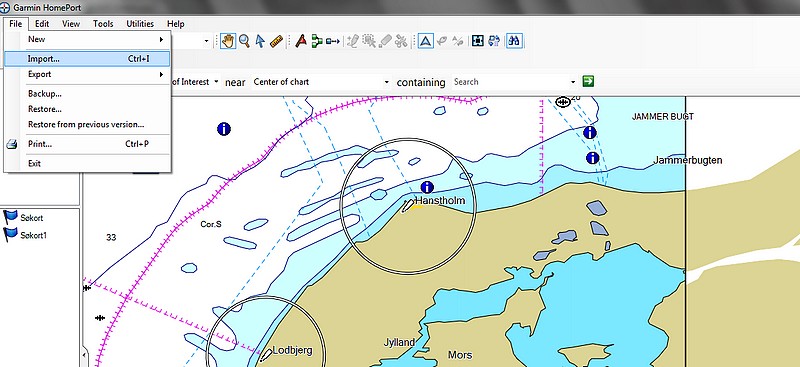Click the green New Route tool
The width and height of the screenshot is (800, 367).
pyautogui.click(x=317, y=41)
